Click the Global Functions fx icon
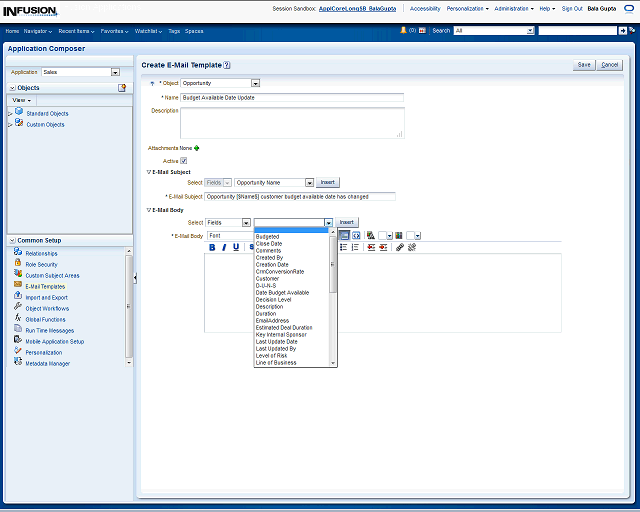Screen dimensions: 640x512 click(x=17, y=319)
